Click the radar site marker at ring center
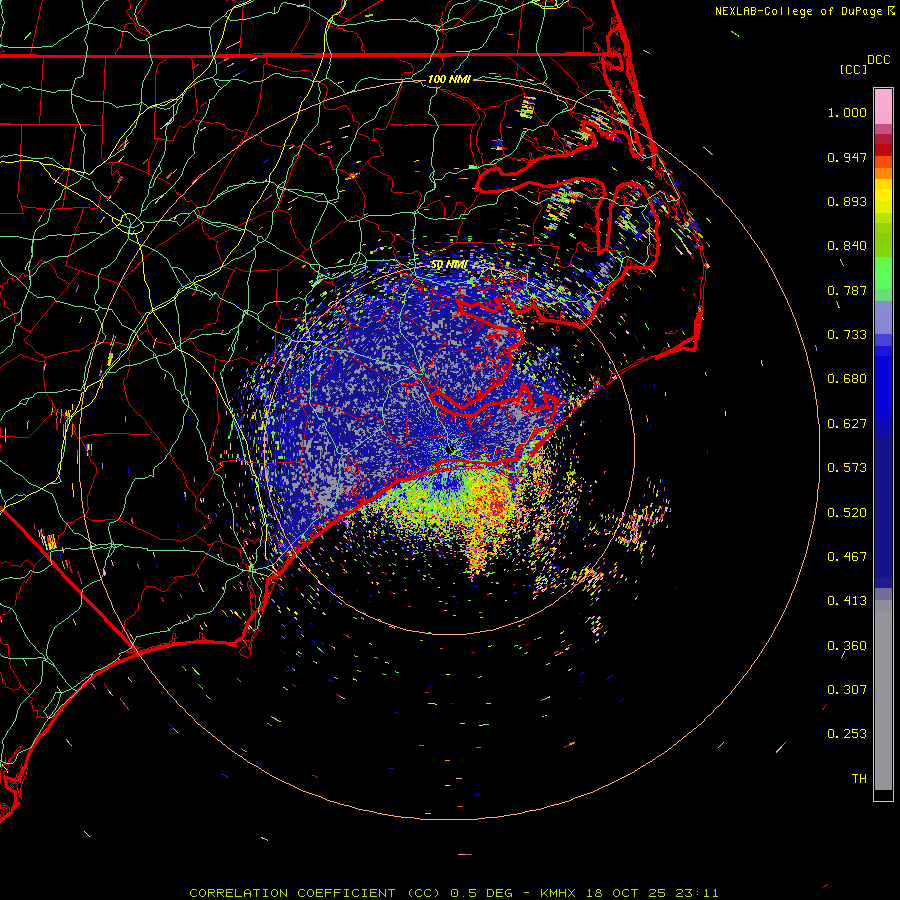 click(x=449, y=450)
